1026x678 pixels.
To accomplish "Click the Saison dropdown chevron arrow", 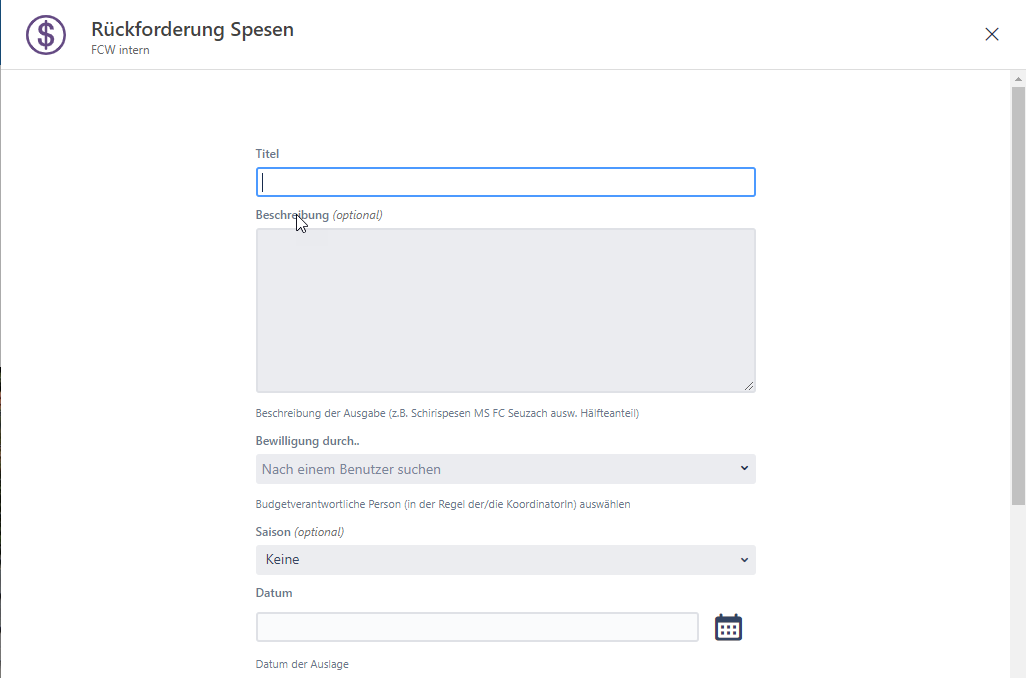I will point(744,560).
